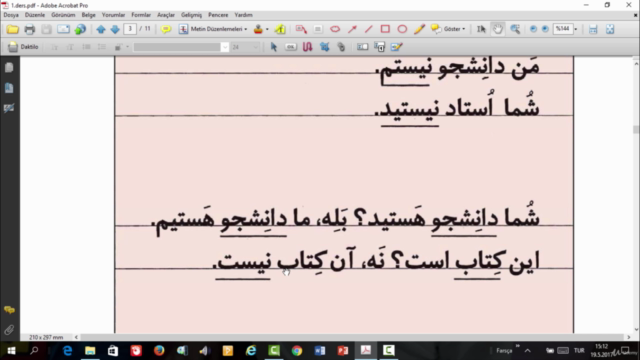Image resolution: width=640 pixels, height=360 pixels.
Task: Click the edit form pencil icon
Action: [396, 47]
